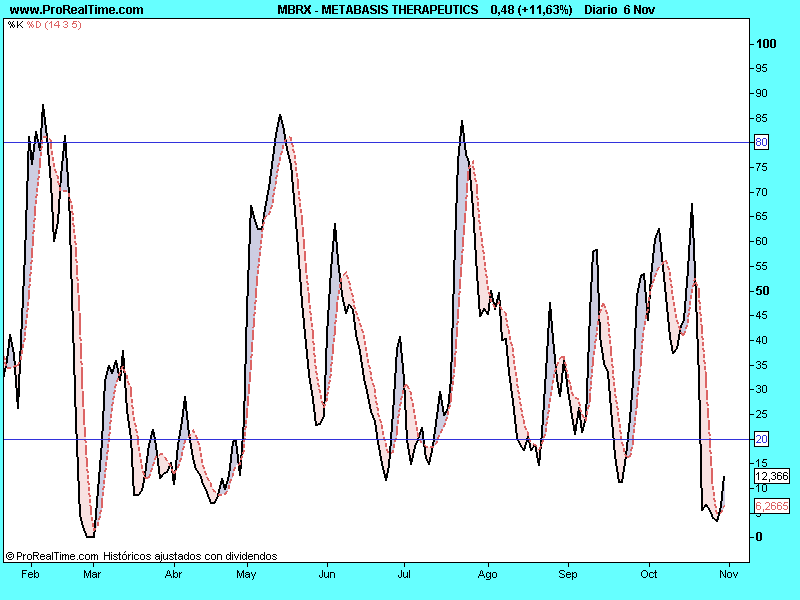Click the Abr month label on the time axis
The image size is (800, 600).
click(173, 574)
